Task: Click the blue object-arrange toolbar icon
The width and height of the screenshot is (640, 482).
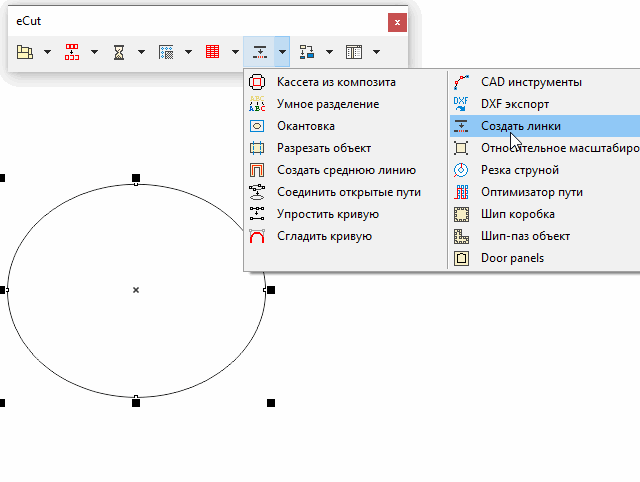Action: 307,52
